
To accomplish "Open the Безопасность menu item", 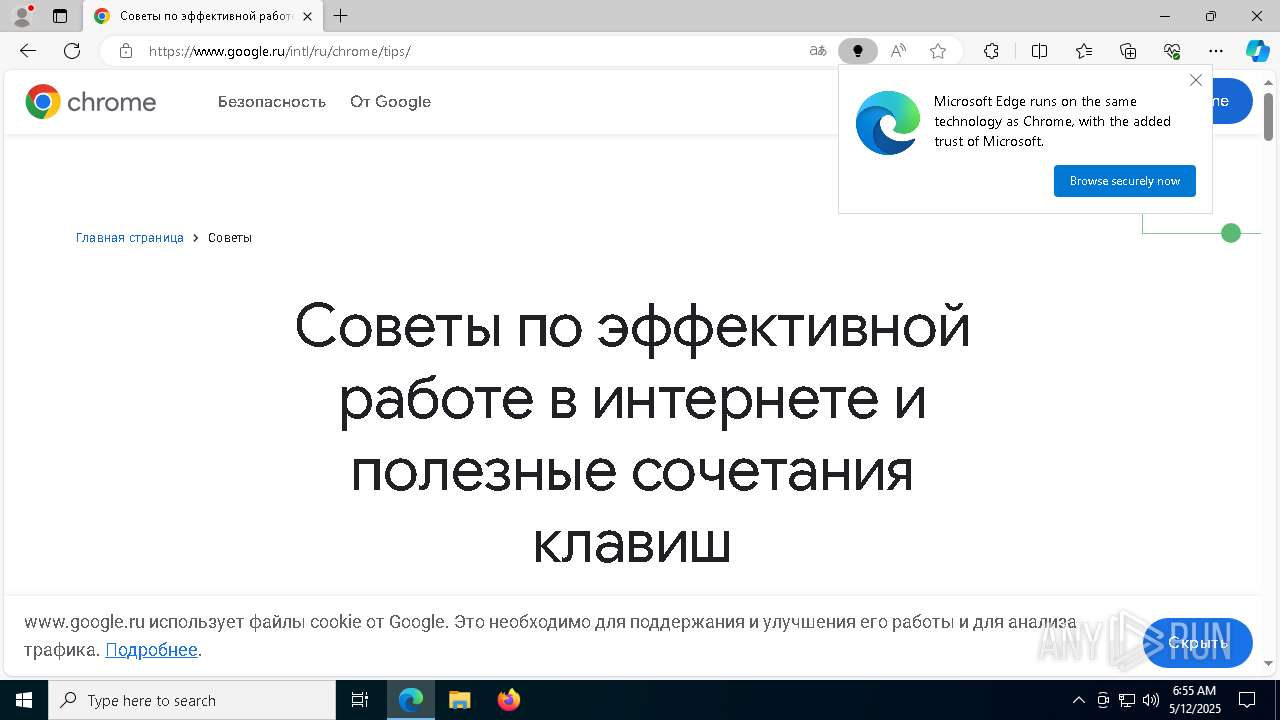I will pos(272,102).
